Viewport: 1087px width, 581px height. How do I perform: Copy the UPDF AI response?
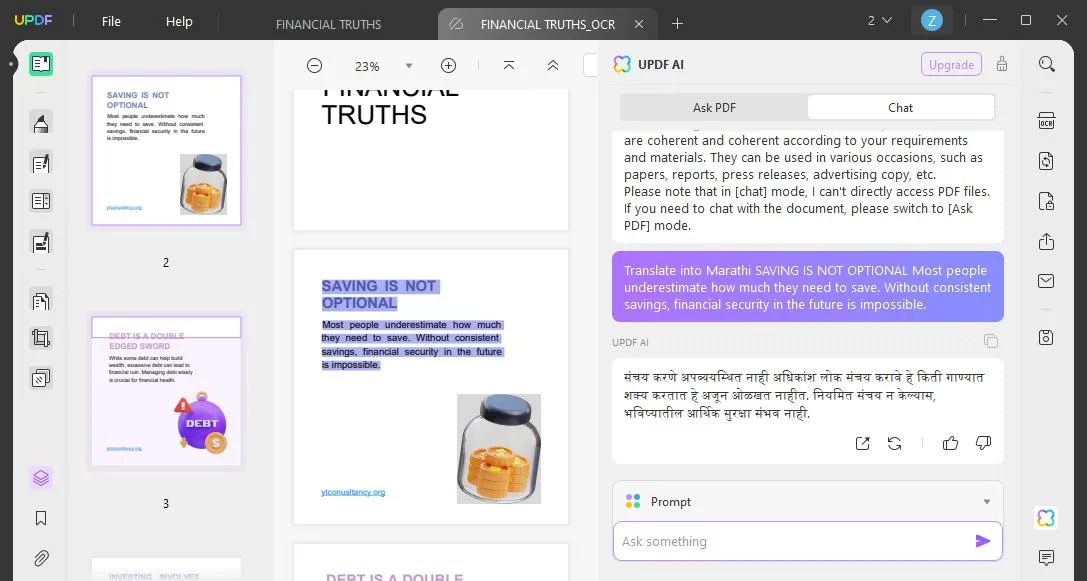click(991, 341)
